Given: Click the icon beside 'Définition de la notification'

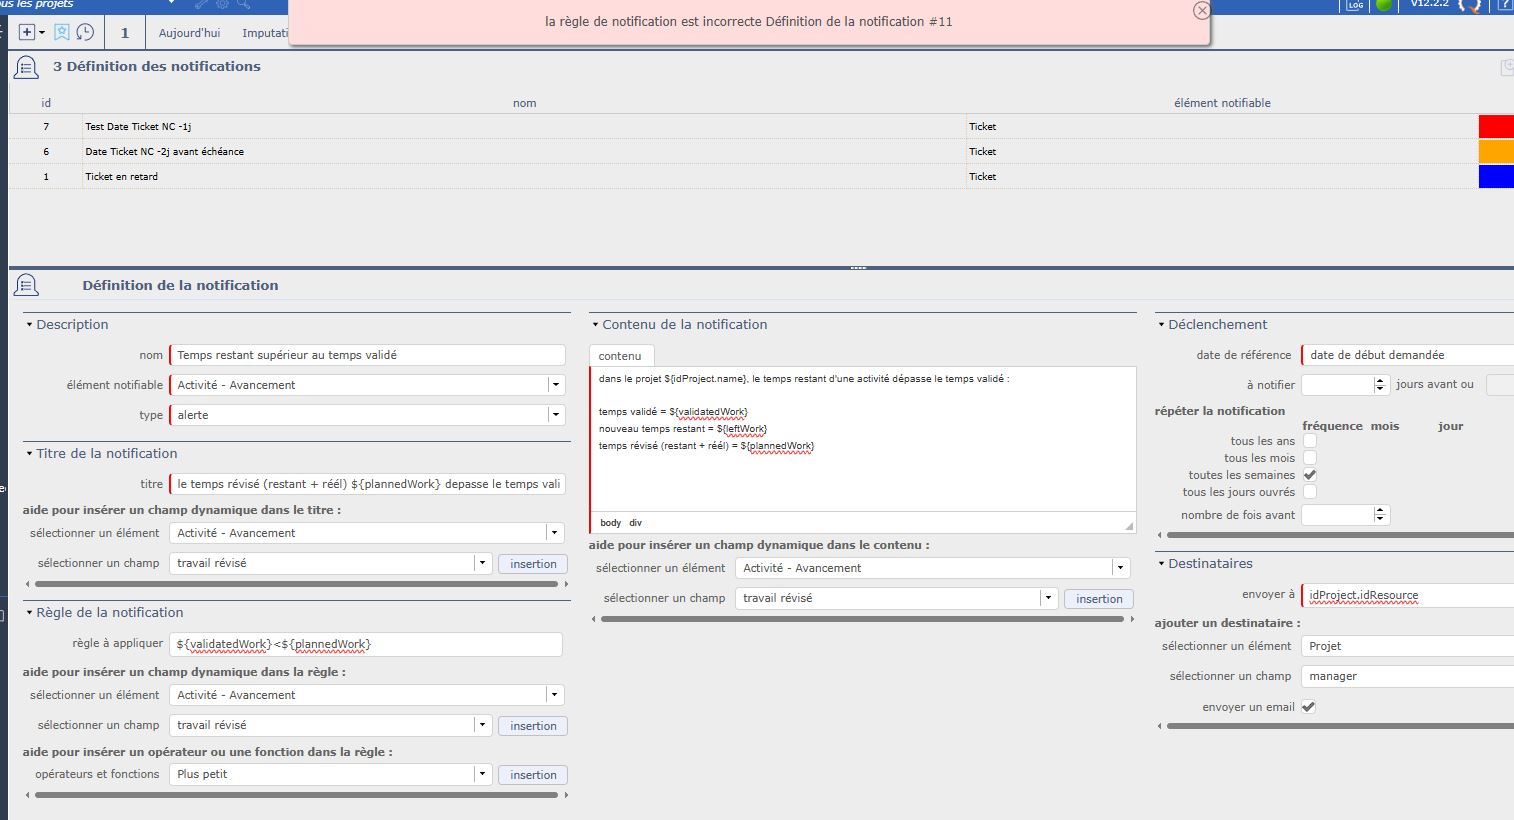Looking at the screenshot, I should (26, 286).
